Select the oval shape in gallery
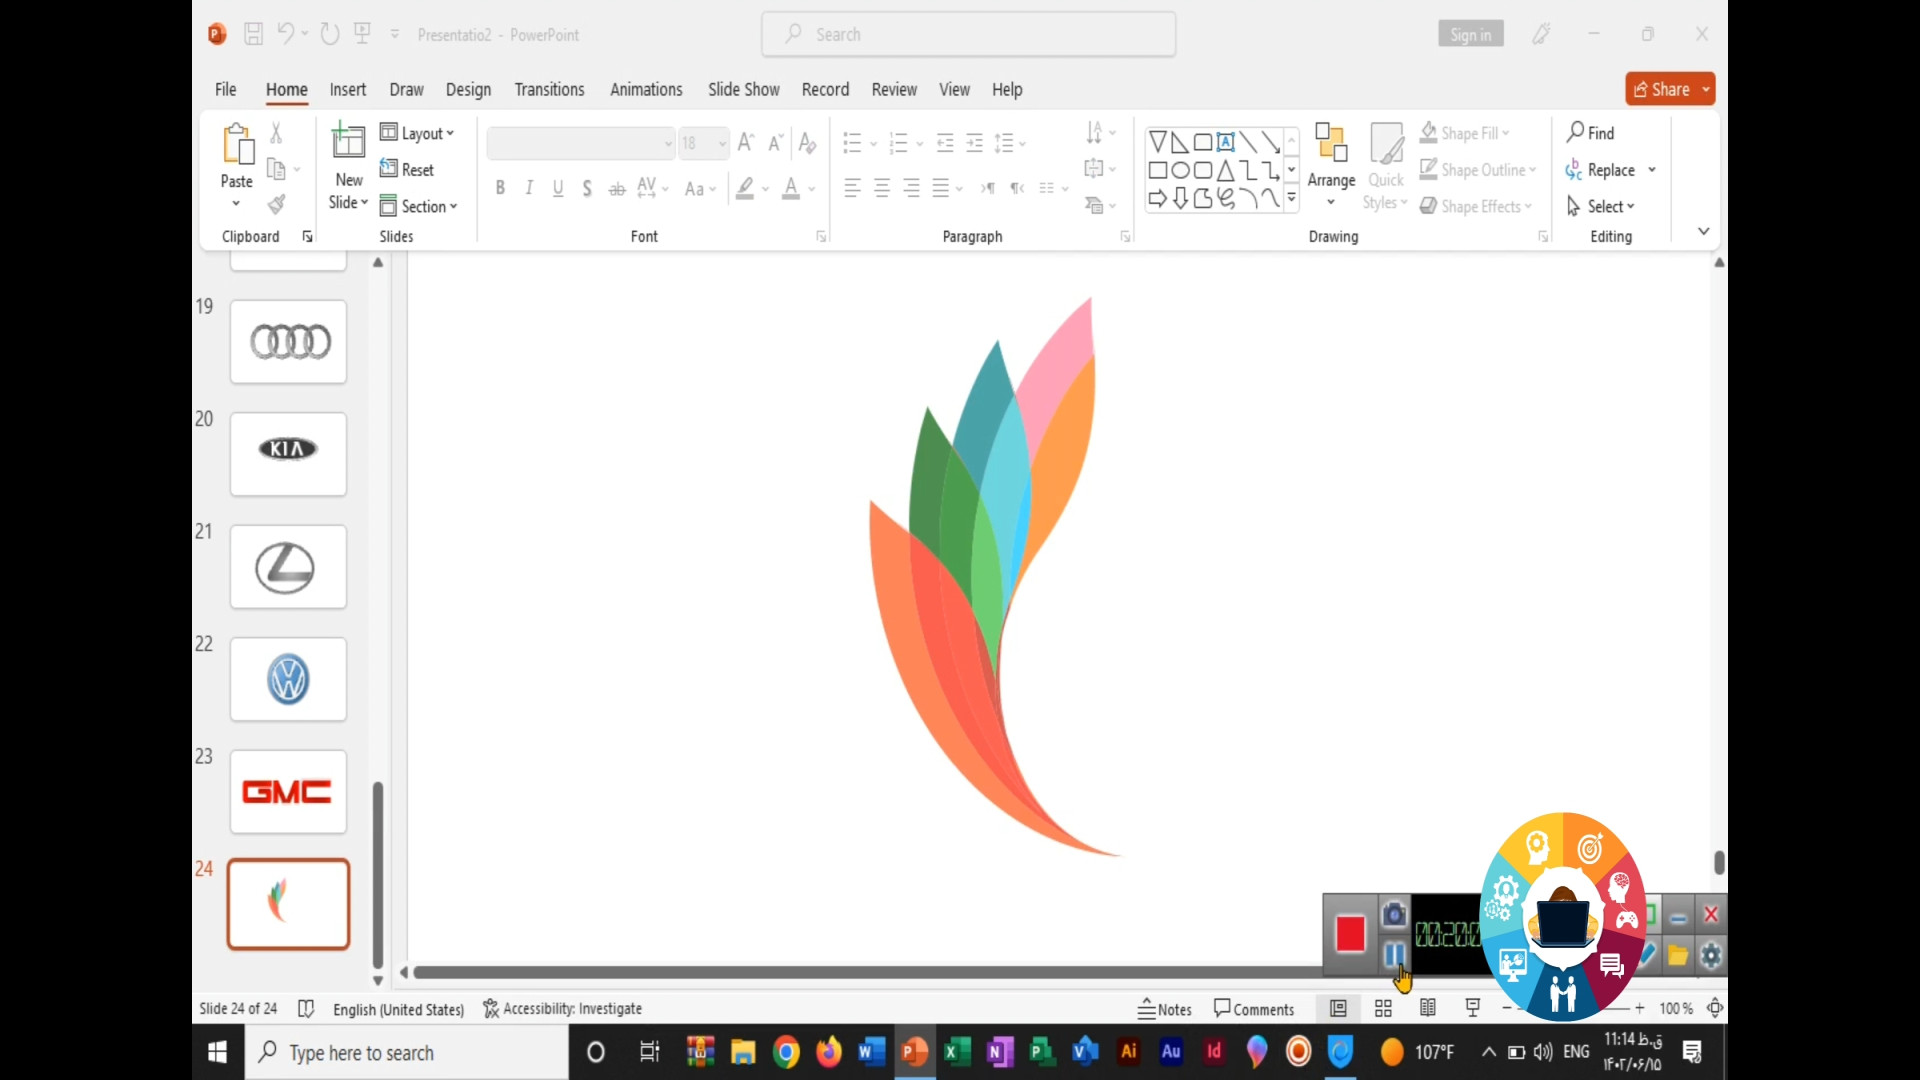Image resolution: width=1920 pixels, height=1080 pixels. coord(1180,170)
